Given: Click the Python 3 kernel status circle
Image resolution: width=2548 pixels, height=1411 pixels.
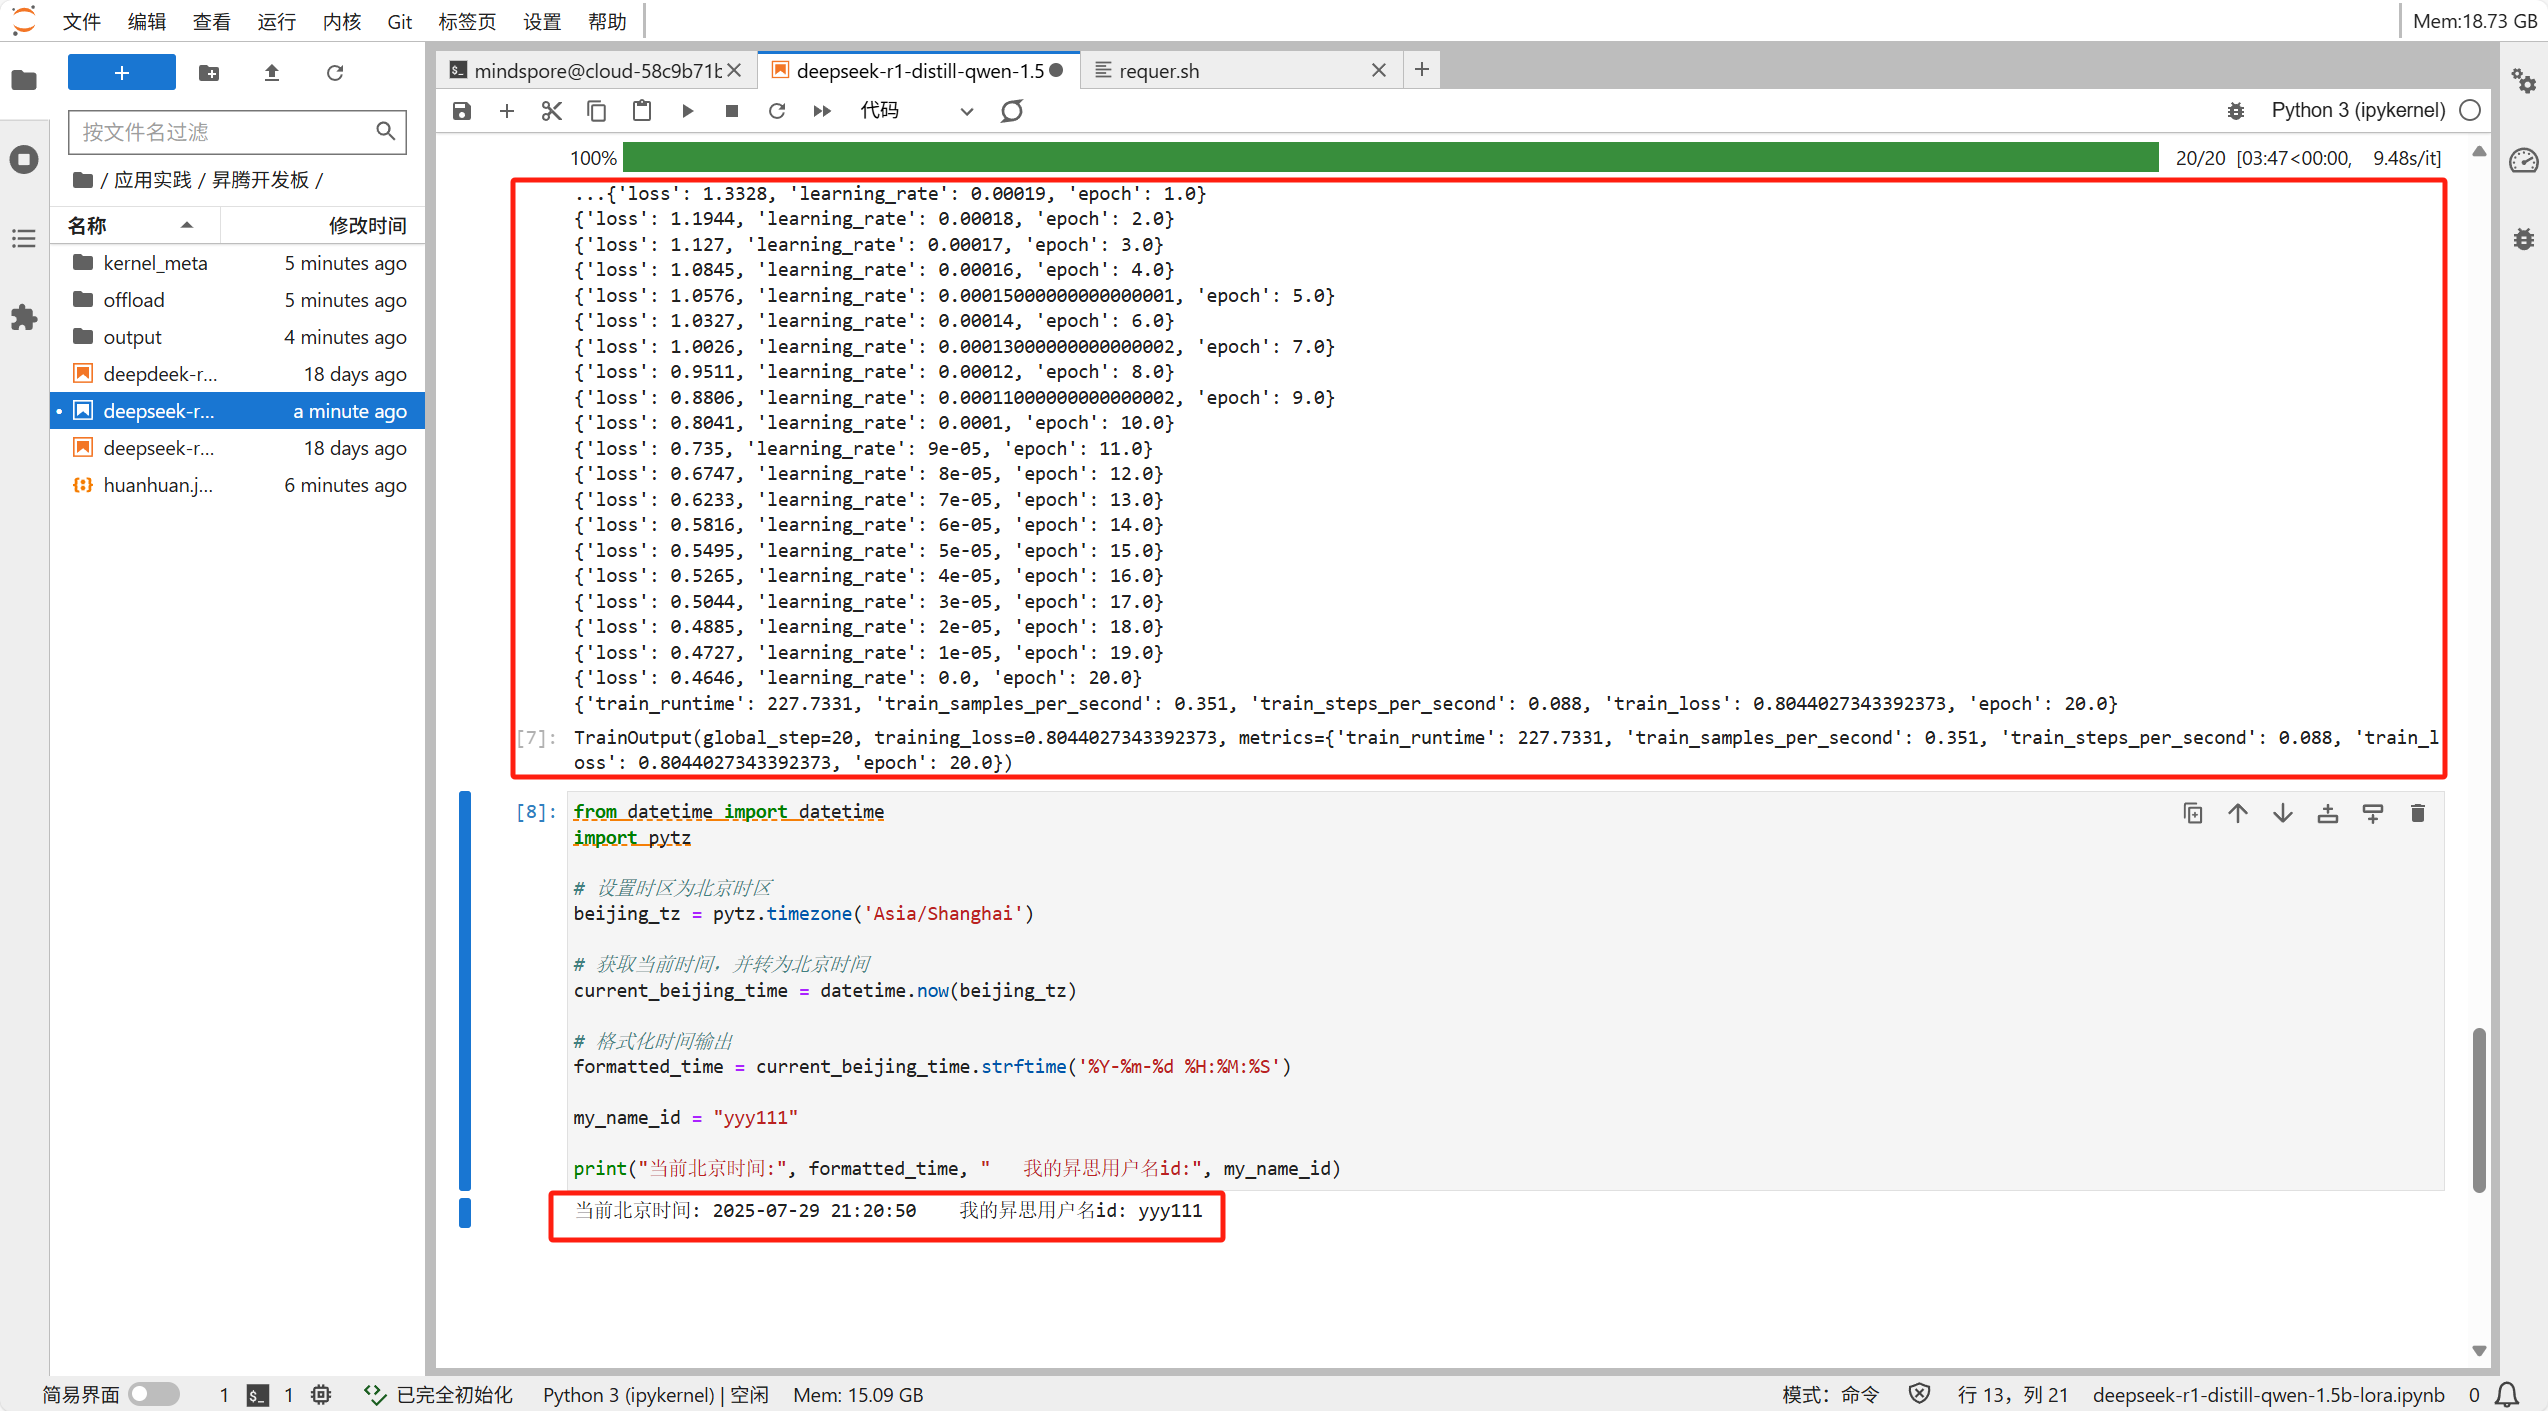Looking at the screenshot, I should tap(2470, 111).
